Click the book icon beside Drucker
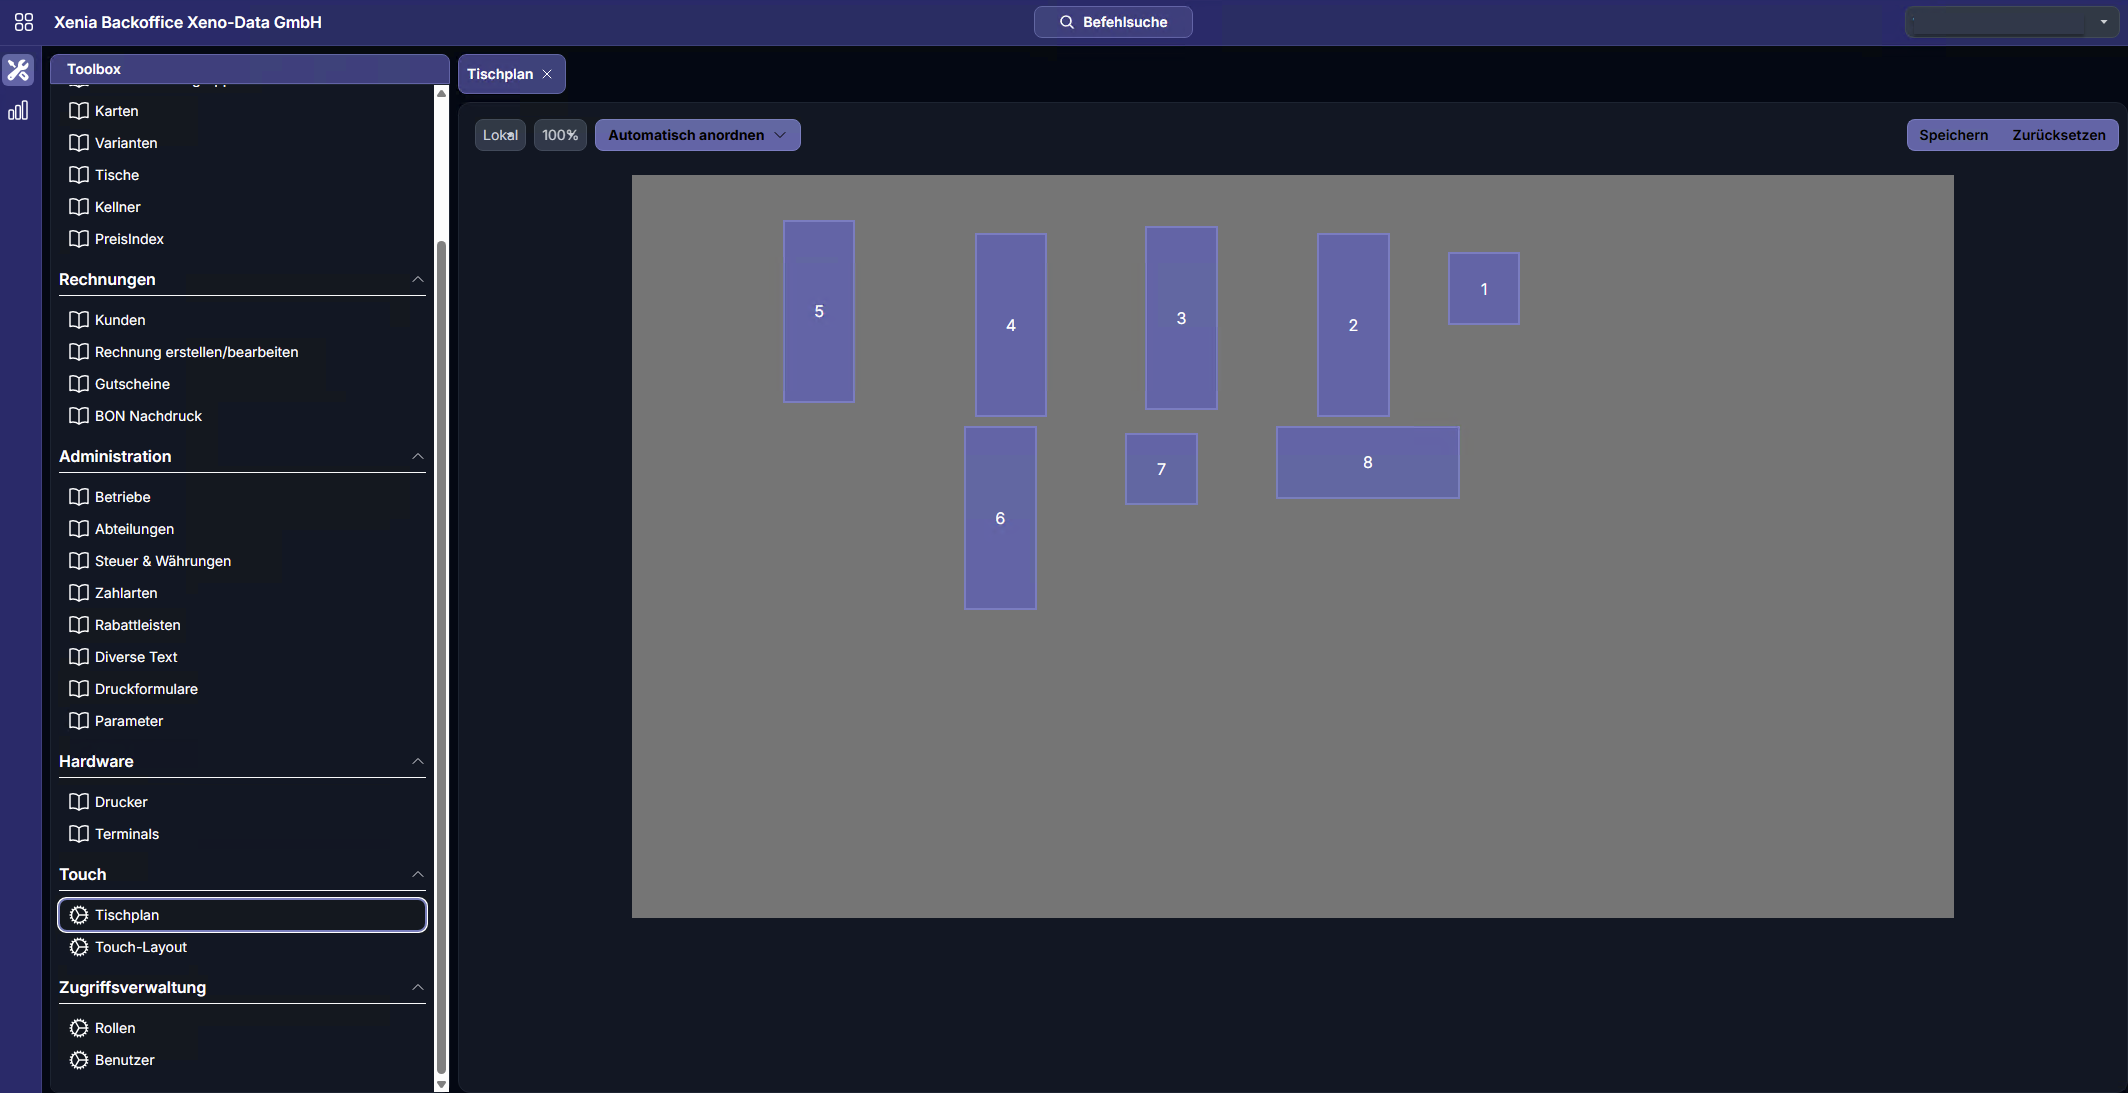Image resolution: width=2128 pixels, height=1093 pixels. click(79, 802)
